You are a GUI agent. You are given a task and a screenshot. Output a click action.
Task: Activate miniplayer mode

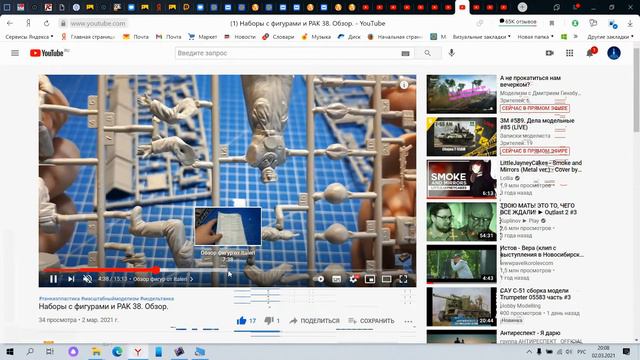(370, 279)
